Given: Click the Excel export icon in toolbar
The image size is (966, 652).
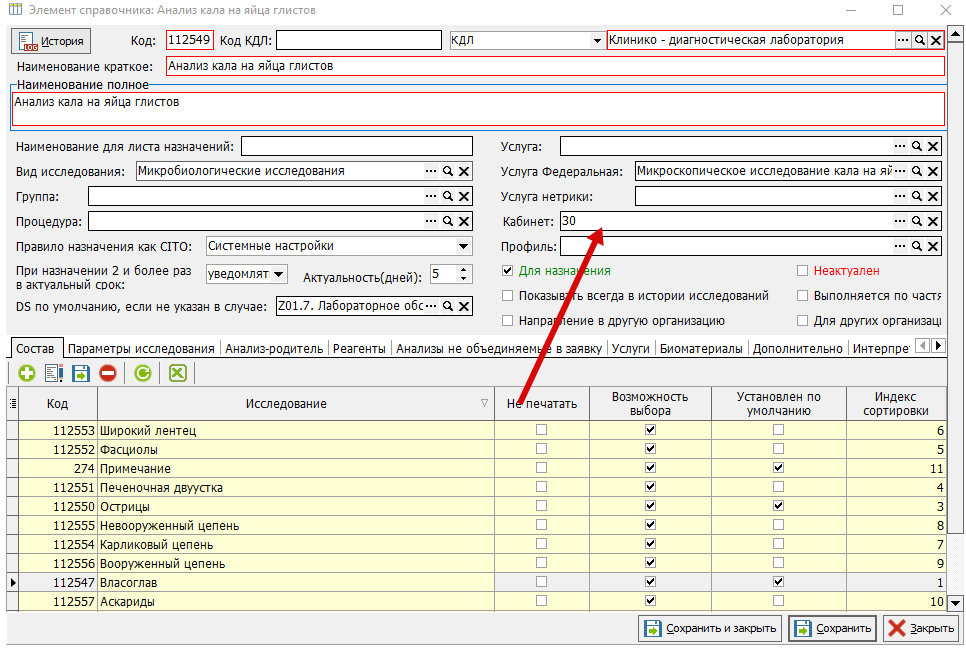Looking at the screenshot, I should click(178, 373).
